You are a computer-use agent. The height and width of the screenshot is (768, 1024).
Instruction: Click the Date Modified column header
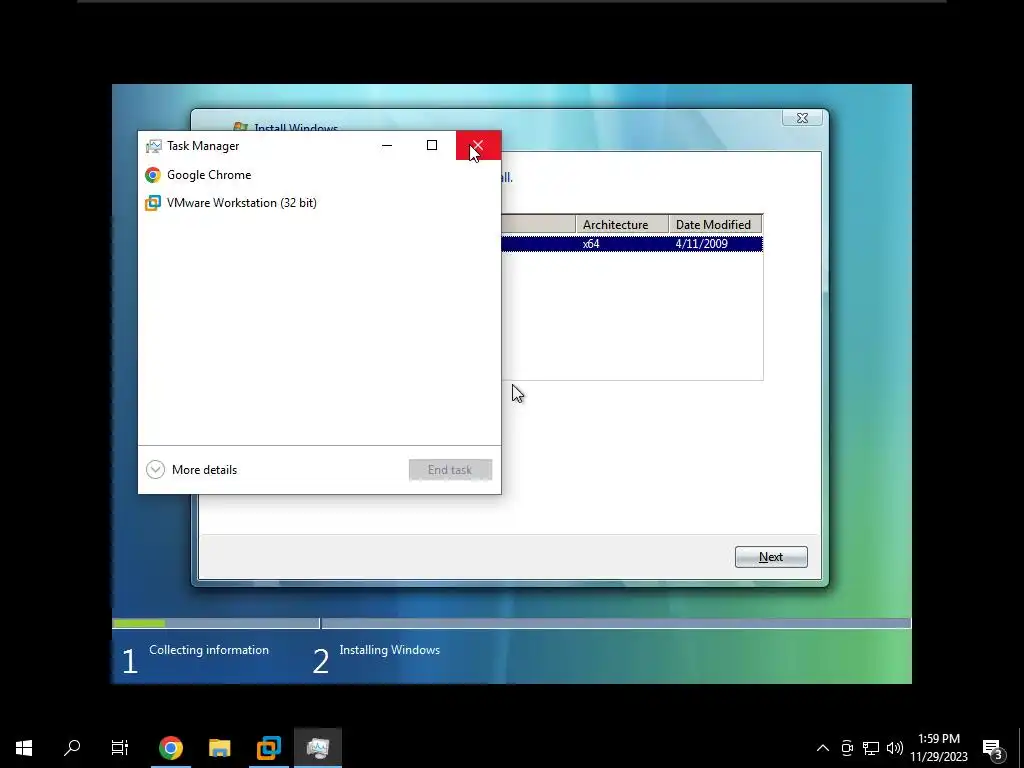coord(715,225)
